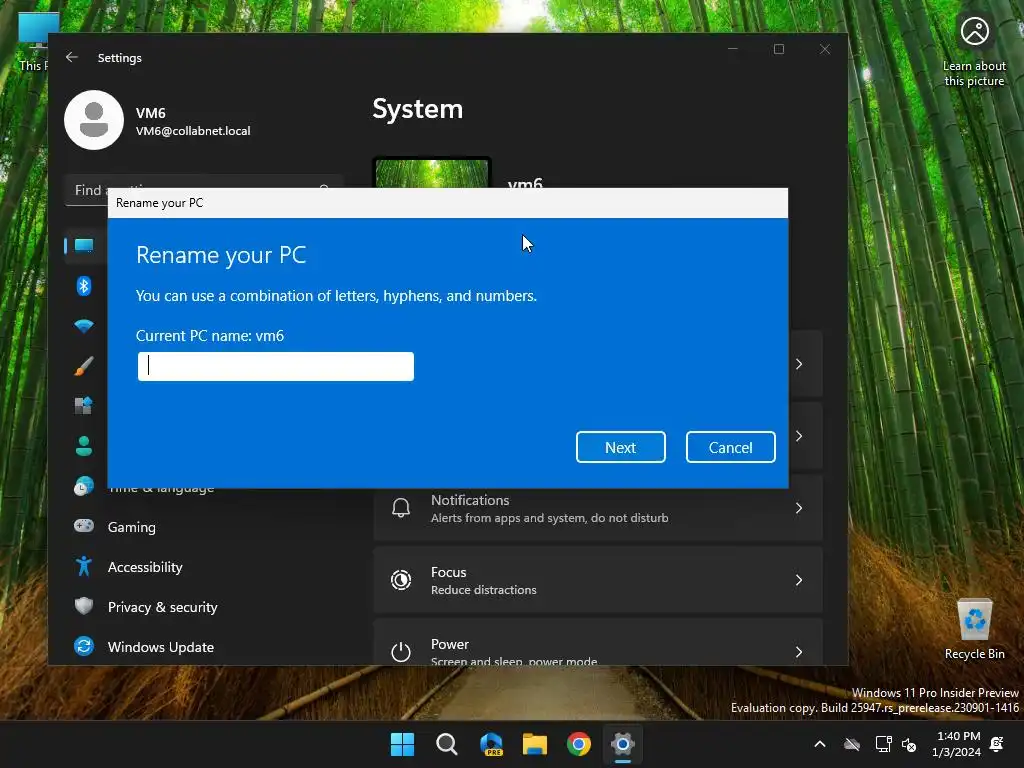Open Focus settings row

598,580
